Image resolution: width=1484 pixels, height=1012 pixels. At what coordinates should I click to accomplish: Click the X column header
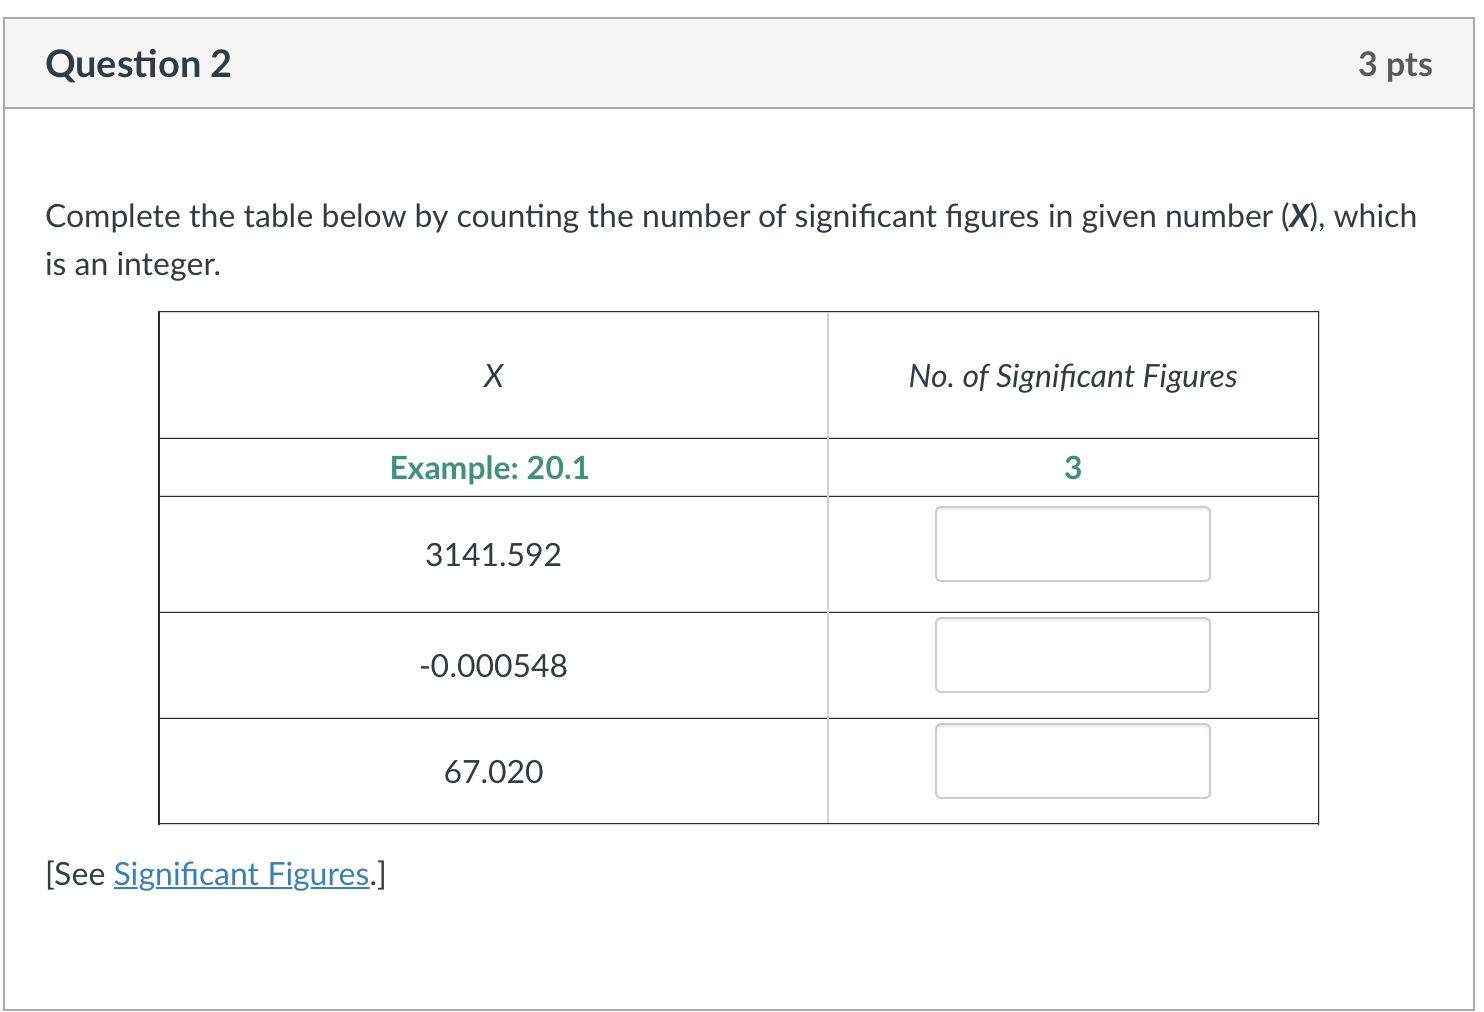pyautogui.click(x=493, y=376)
